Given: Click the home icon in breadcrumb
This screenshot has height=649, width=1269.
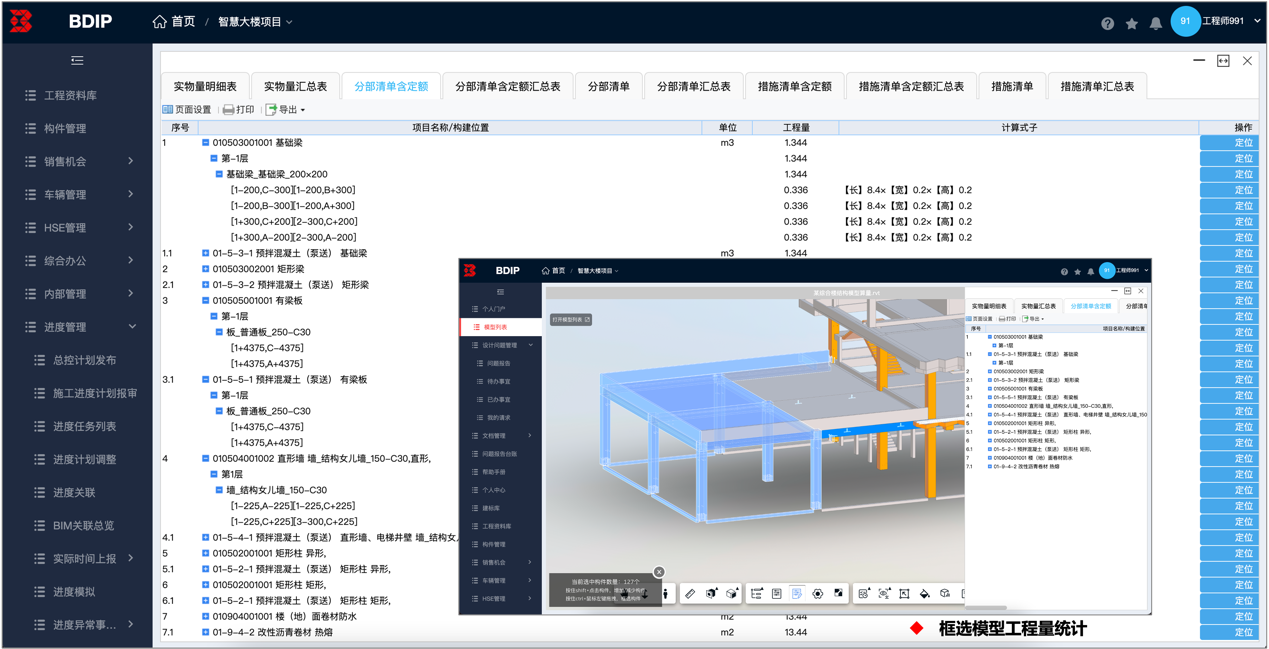Looking at the screenshot, I should coord(160,21).
